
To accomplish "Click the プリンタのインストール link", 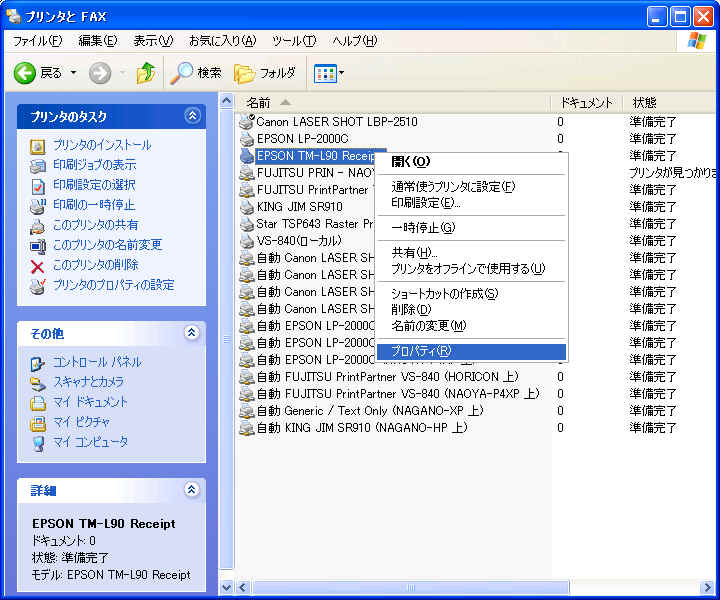I will [102, 146].
